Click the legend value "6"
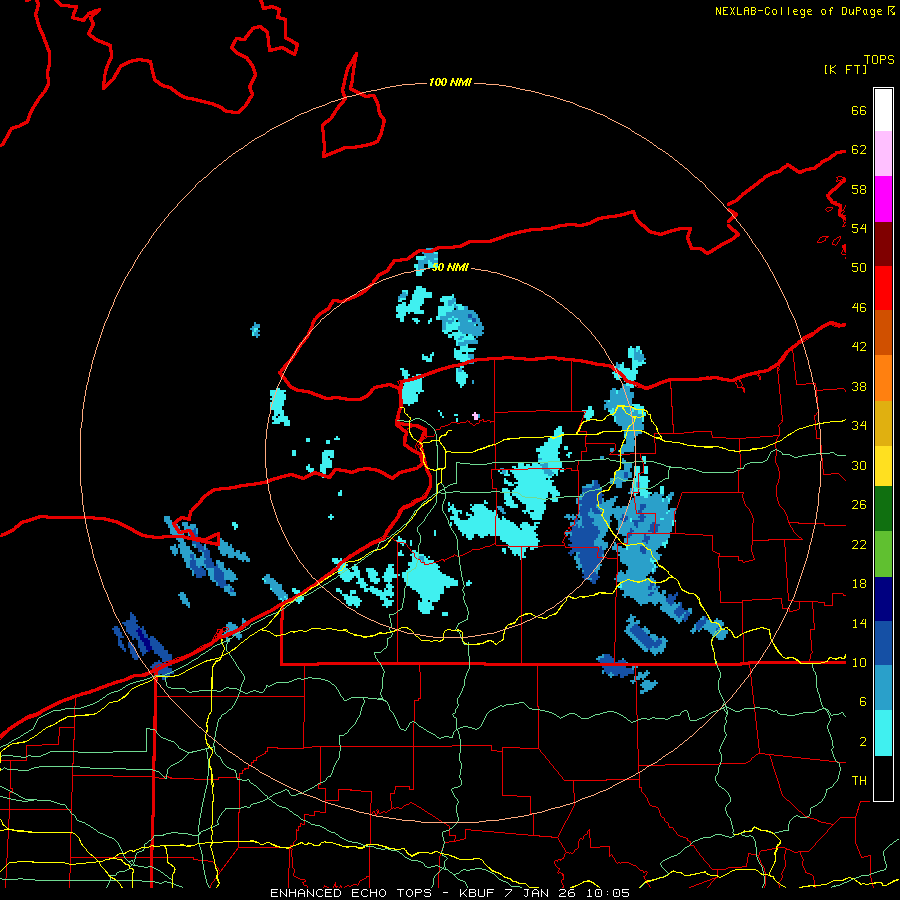The height and width of the screenshot is (900, 900). click(x=862, y=702)
